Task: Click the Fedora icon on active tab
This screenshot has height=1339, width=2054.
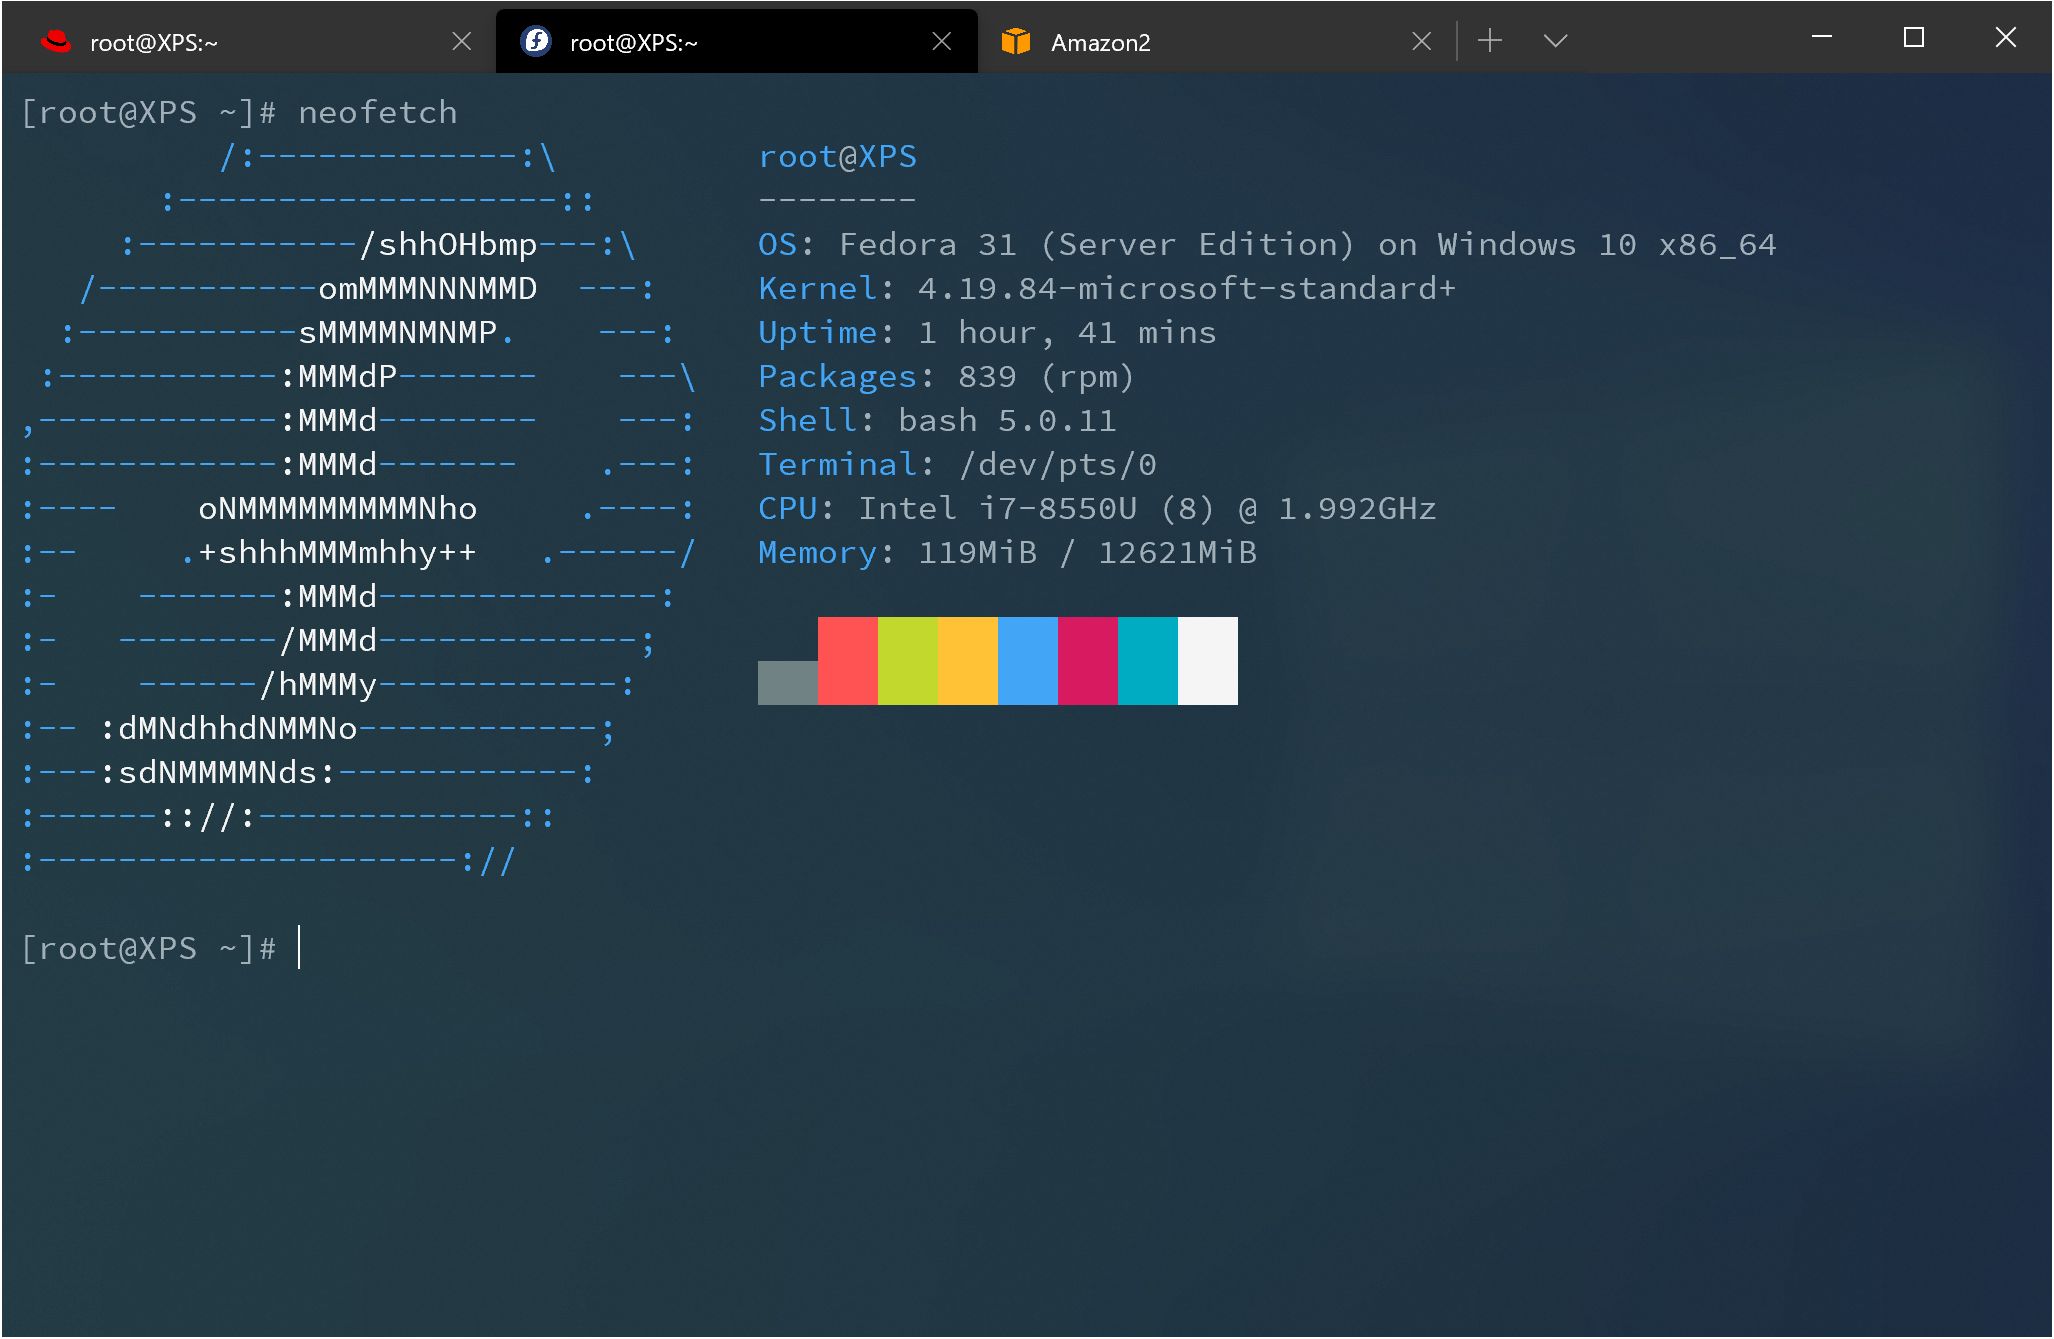Action: (x=537, y=41)
